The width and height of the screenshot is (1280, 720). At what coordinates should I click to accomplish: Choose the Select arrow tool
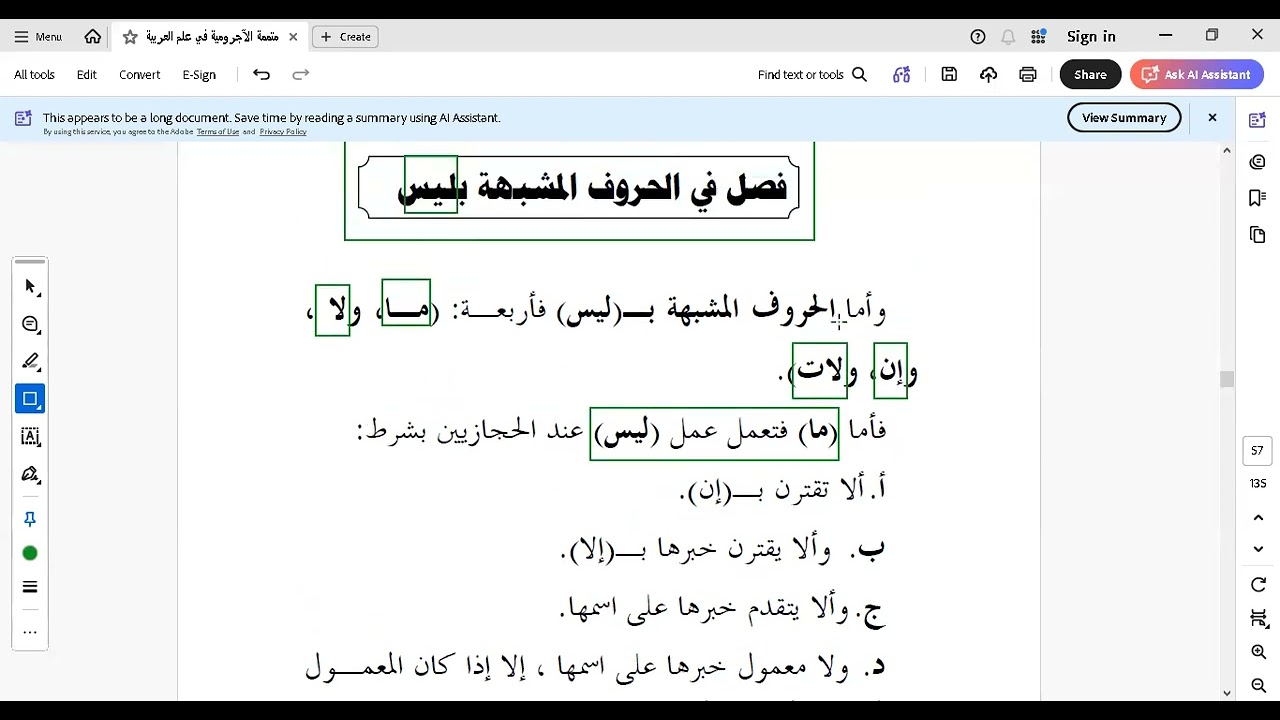pos(30,287)
